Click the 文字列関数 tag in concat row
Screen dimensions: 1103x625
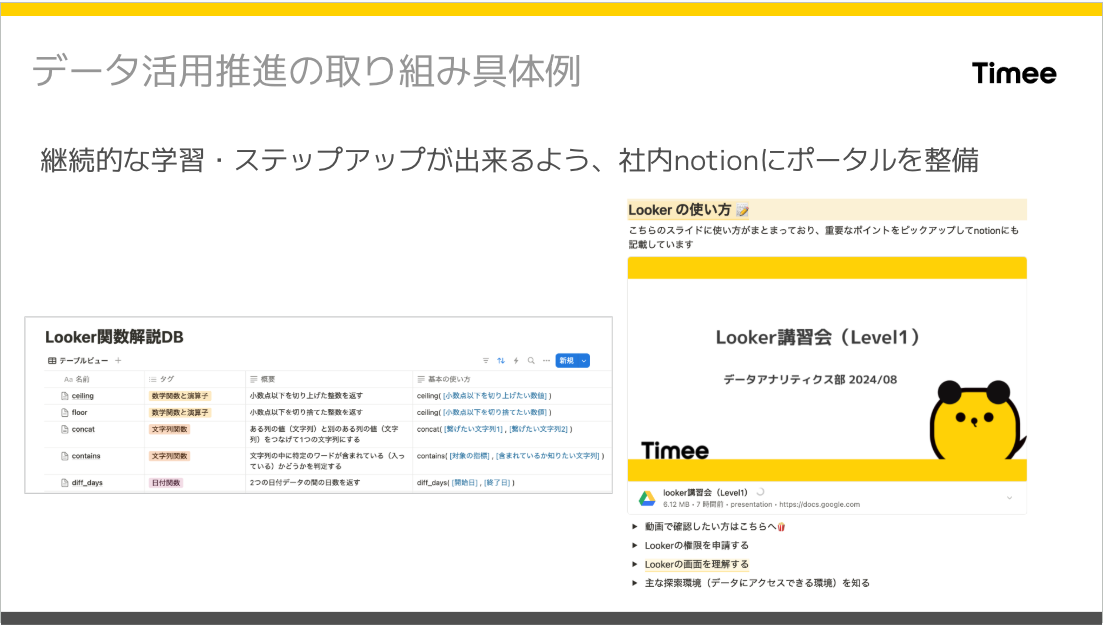170,429
